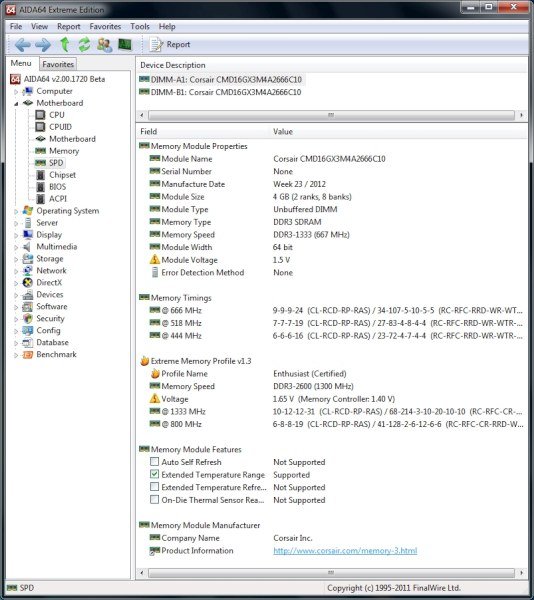This screenshot has width=534, height=600.
Task: Click the Forward navigation arrow icon
Action: [43, 45]
